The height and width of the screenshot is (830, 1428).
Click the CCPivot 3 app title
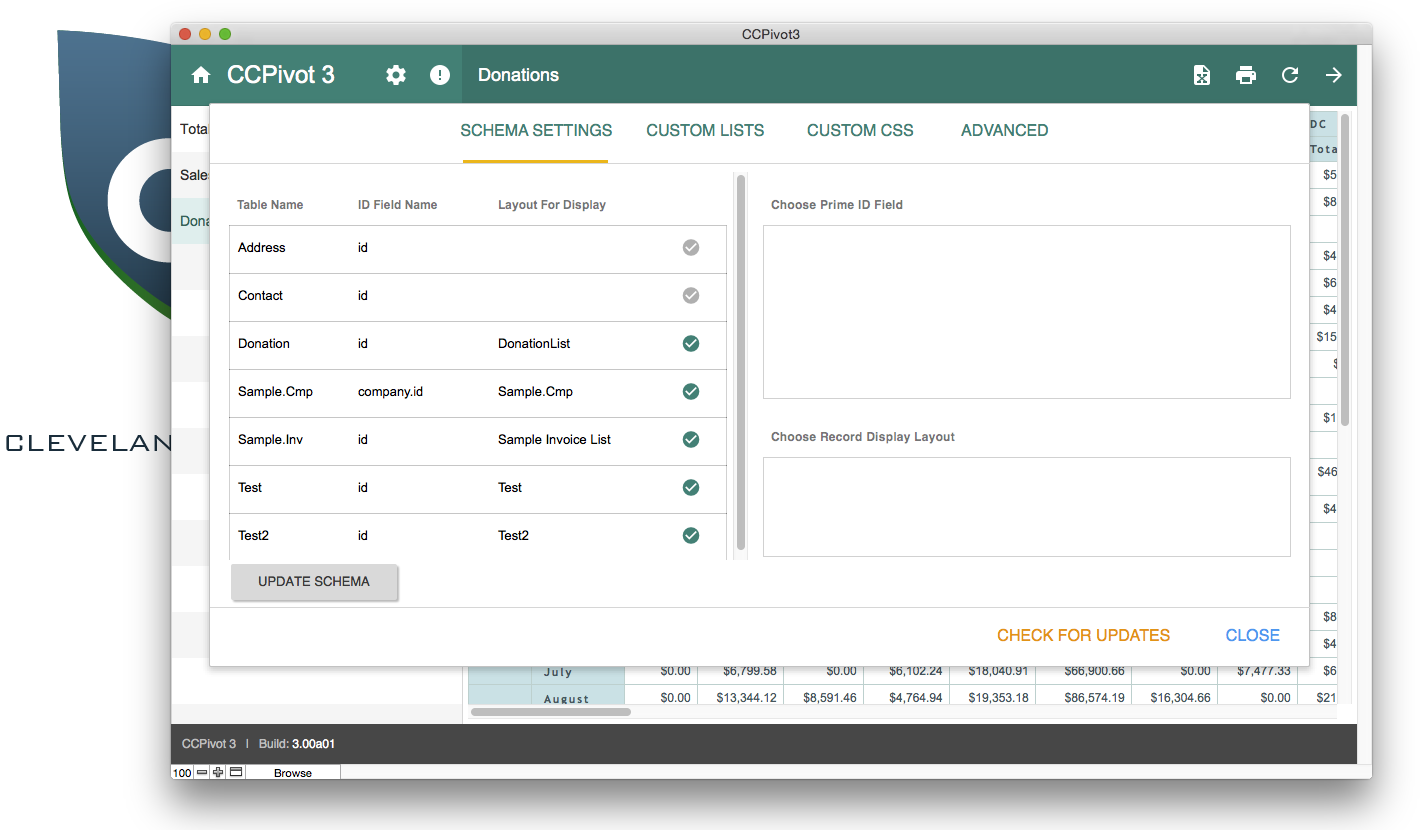281,75
